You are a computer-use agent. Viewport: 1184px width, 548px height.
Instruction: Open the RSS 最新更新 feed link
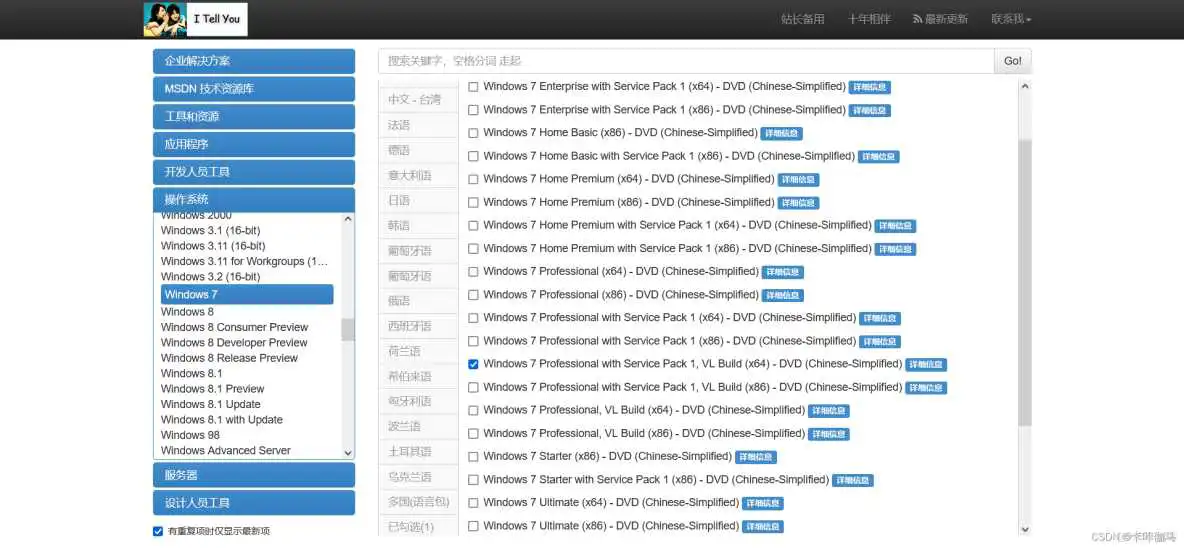(x=940, y=19)
